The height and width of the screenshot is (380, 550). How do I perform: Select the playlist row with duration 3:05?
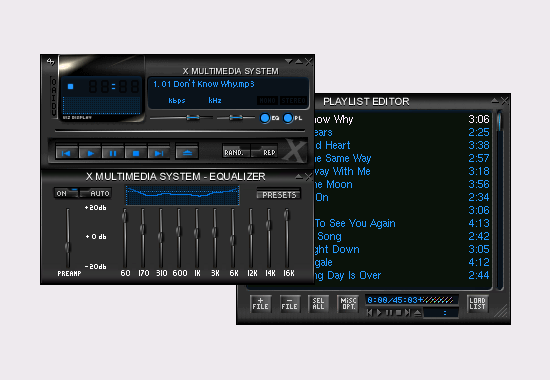click(401, 249)
